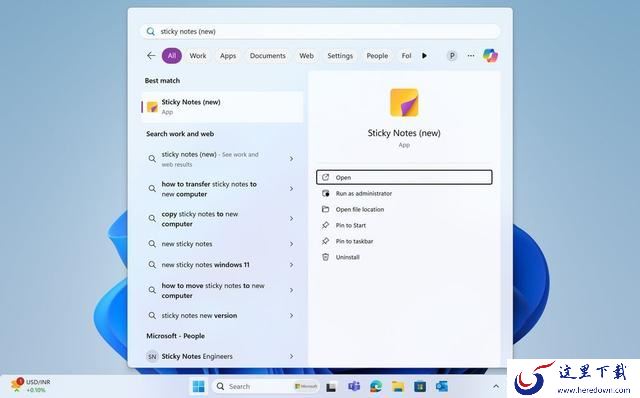Switch to the Settings filter tab
The width and height of the screenshot is (640, 398).
(x=340, y=56)
